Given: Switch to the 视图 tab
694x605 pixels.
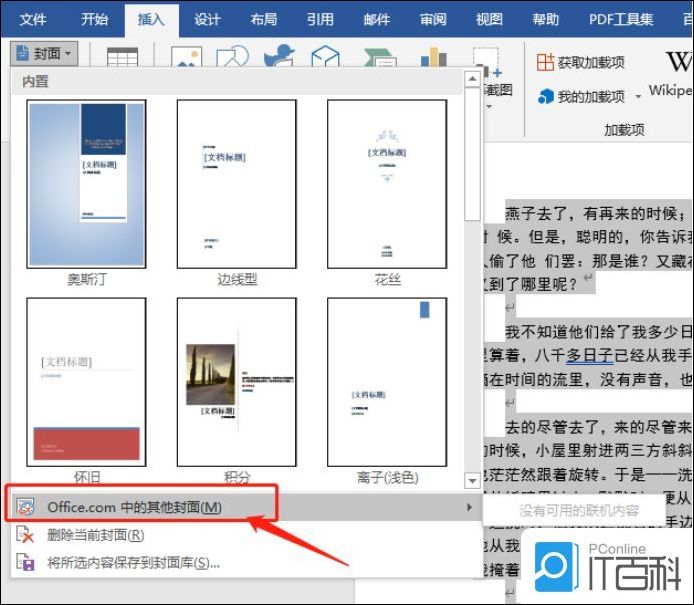Looking at the screenshot, I should [489, 19].
